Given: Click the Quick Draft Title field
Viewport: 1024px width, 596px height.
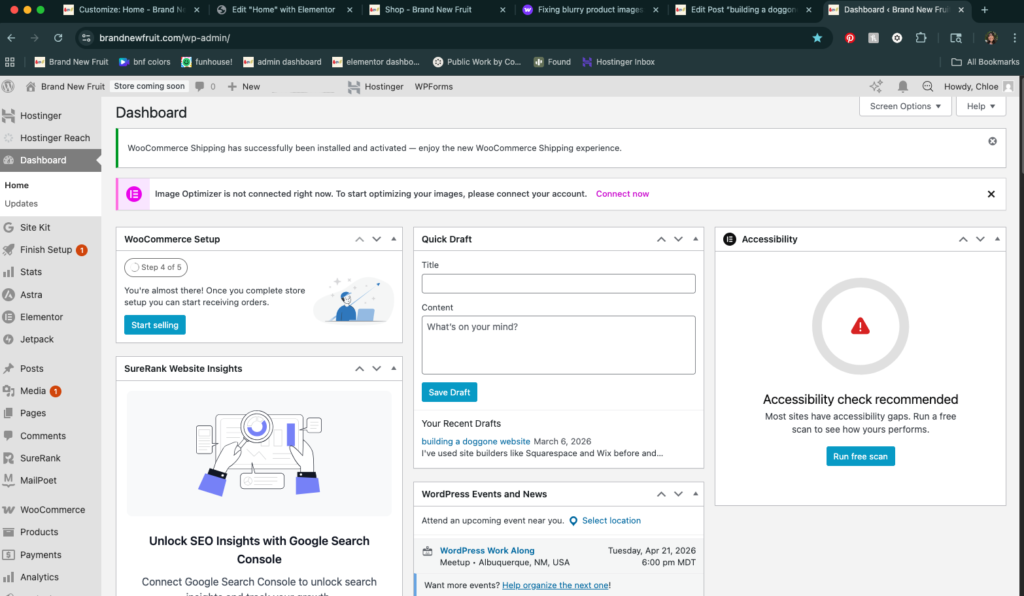Looking at the screenshot, I should click(558, 283).
